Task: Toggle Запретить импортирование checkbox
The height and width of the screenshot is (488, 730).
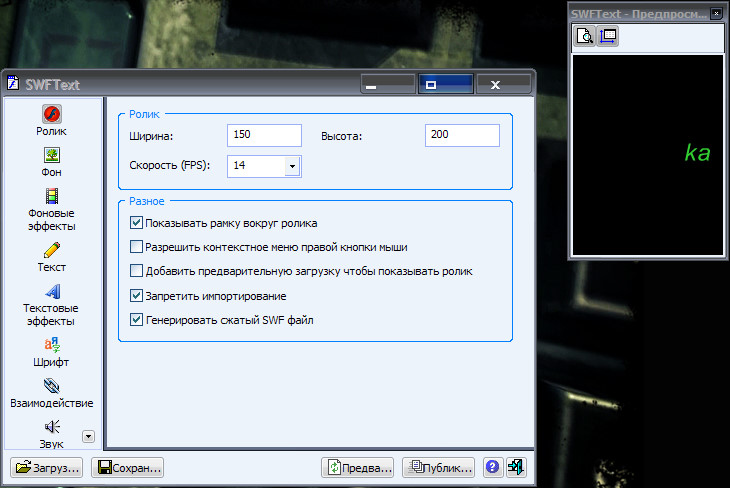Action: pyautogui.click(x=136, y=295)
